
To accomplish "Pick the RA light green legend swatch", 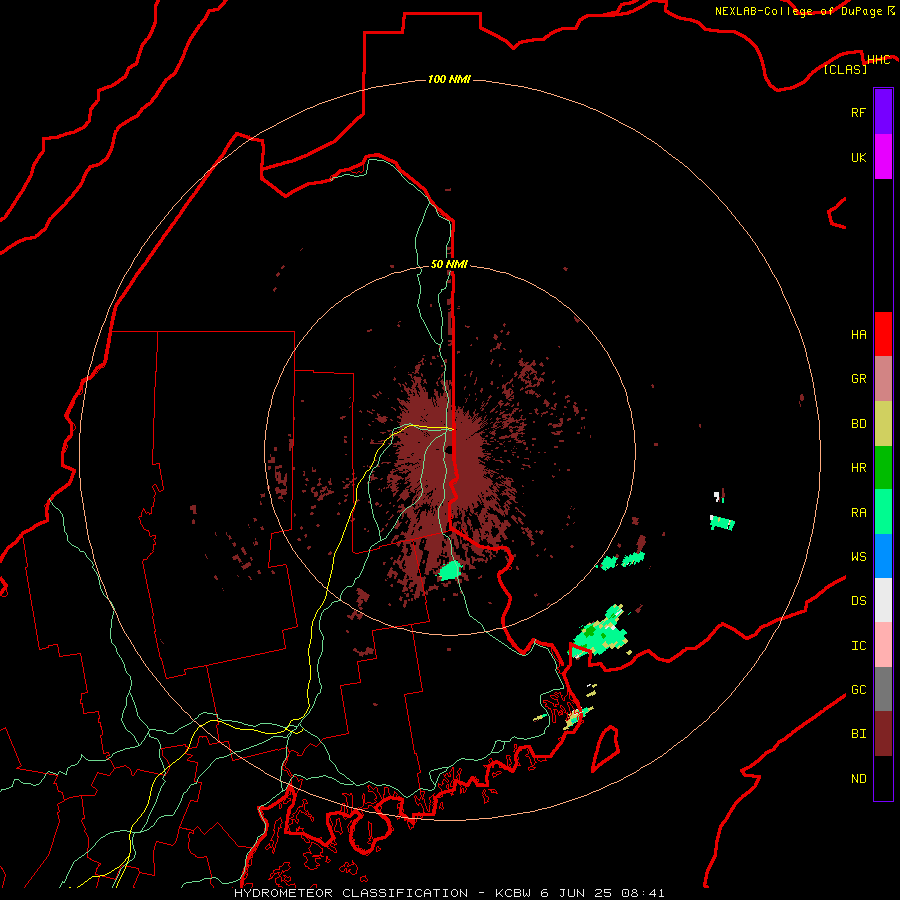I will pos(883,512).
